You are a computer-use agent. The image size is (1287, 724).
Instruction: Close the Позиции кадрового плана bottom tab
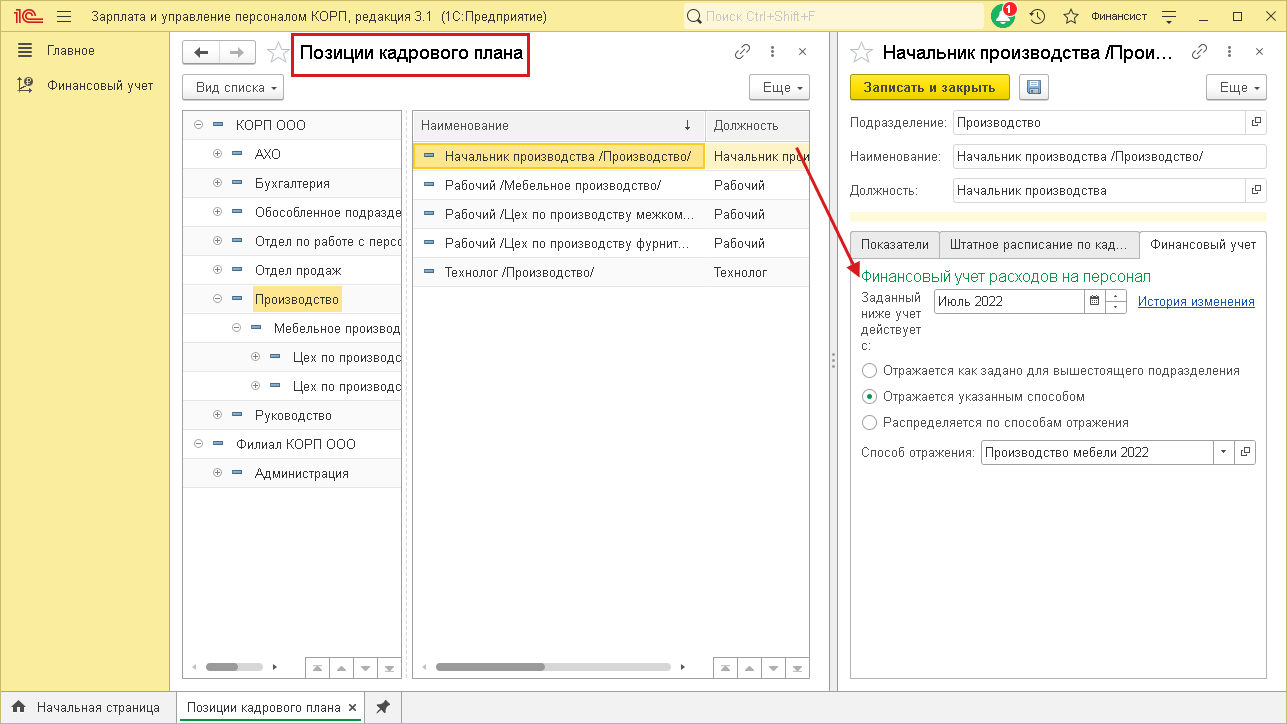(x=350, y=707)
